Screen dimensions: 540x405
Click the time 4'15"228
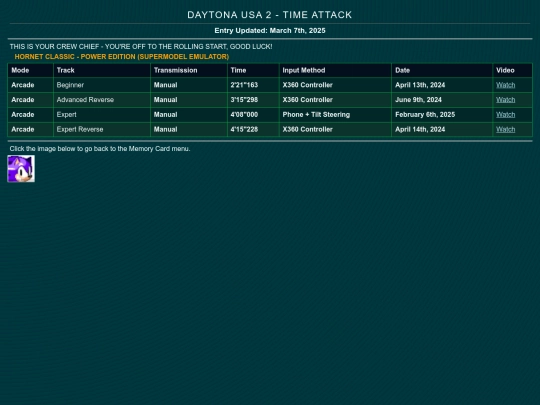click(244, 129)
